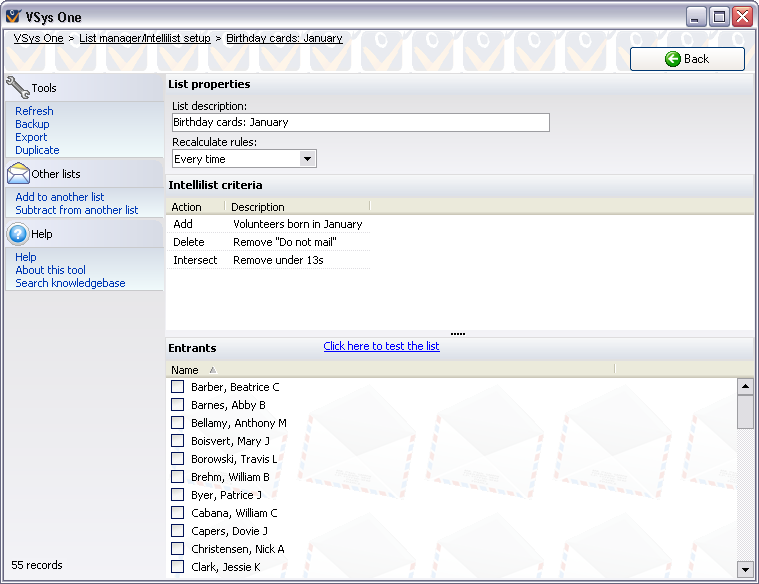The image size is (759, 584).
Task: Click the entrants scrollbar down arrow
Action: [x=745, y=569]
